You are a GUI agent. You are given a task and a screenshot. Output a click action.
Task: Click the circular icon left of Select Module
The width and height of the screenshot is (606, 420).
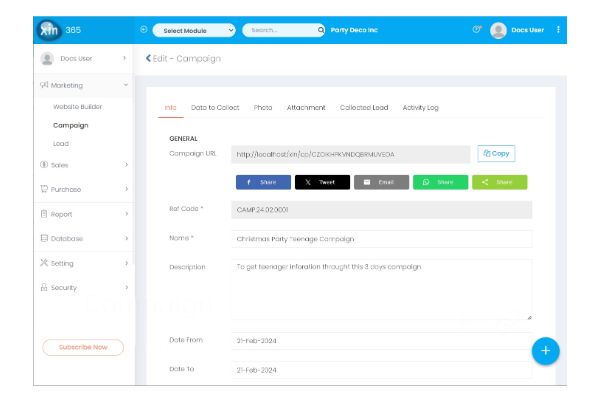pyautogui.click(x=144, y=30)
